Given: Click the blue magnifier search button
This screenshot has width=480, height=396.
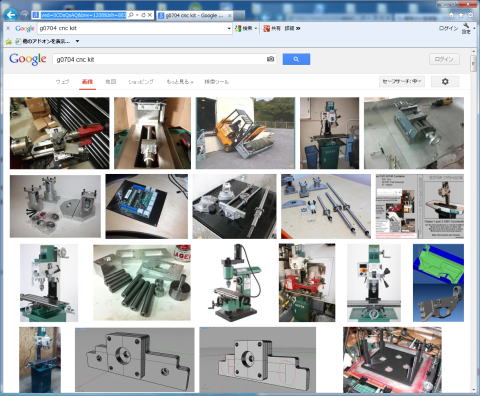Looking at the screenshot, I should [296, 59].
